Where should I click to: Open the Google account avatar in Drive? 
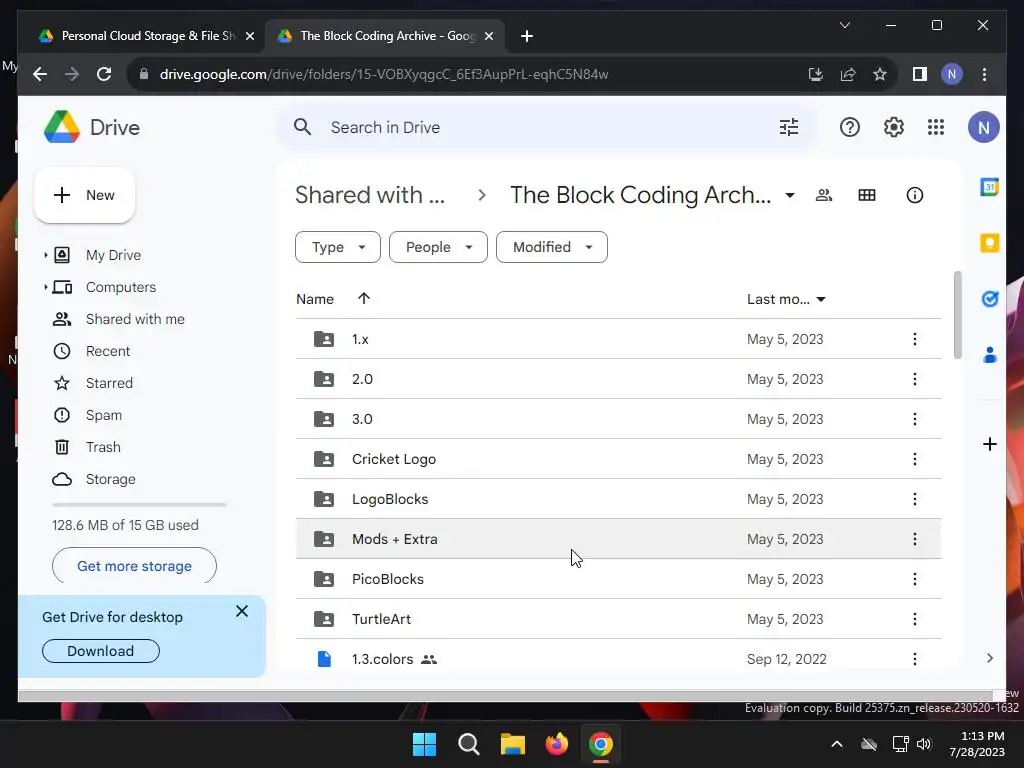[x=984, y=127]
